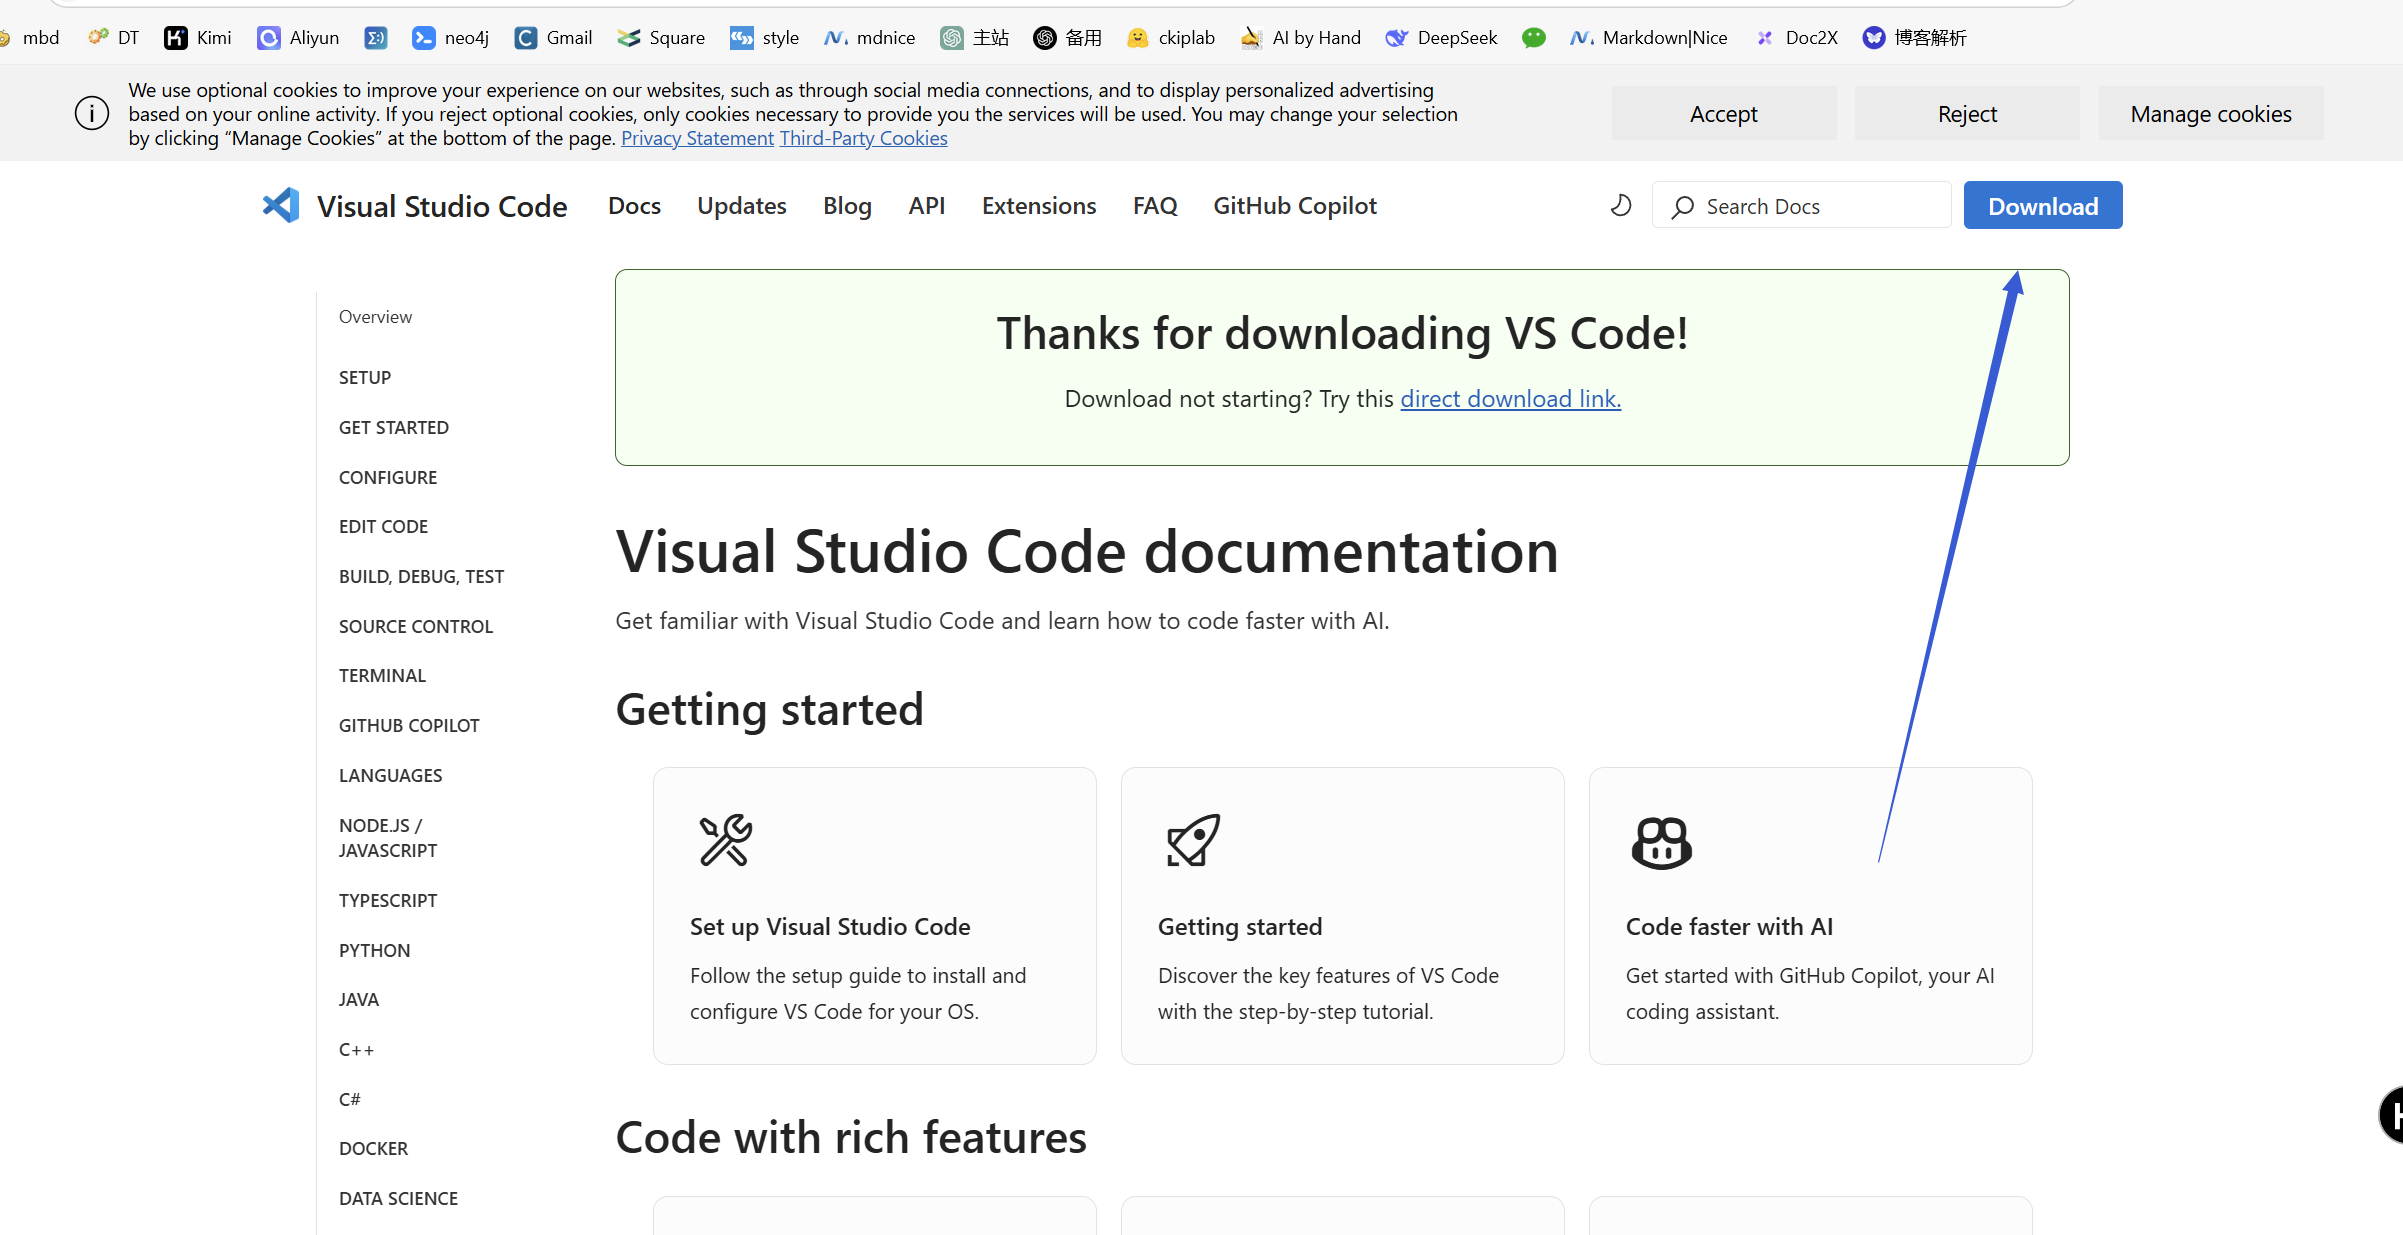Accept optional cookies
The image size is (2403, 1235).
(x=1723, y=114)
